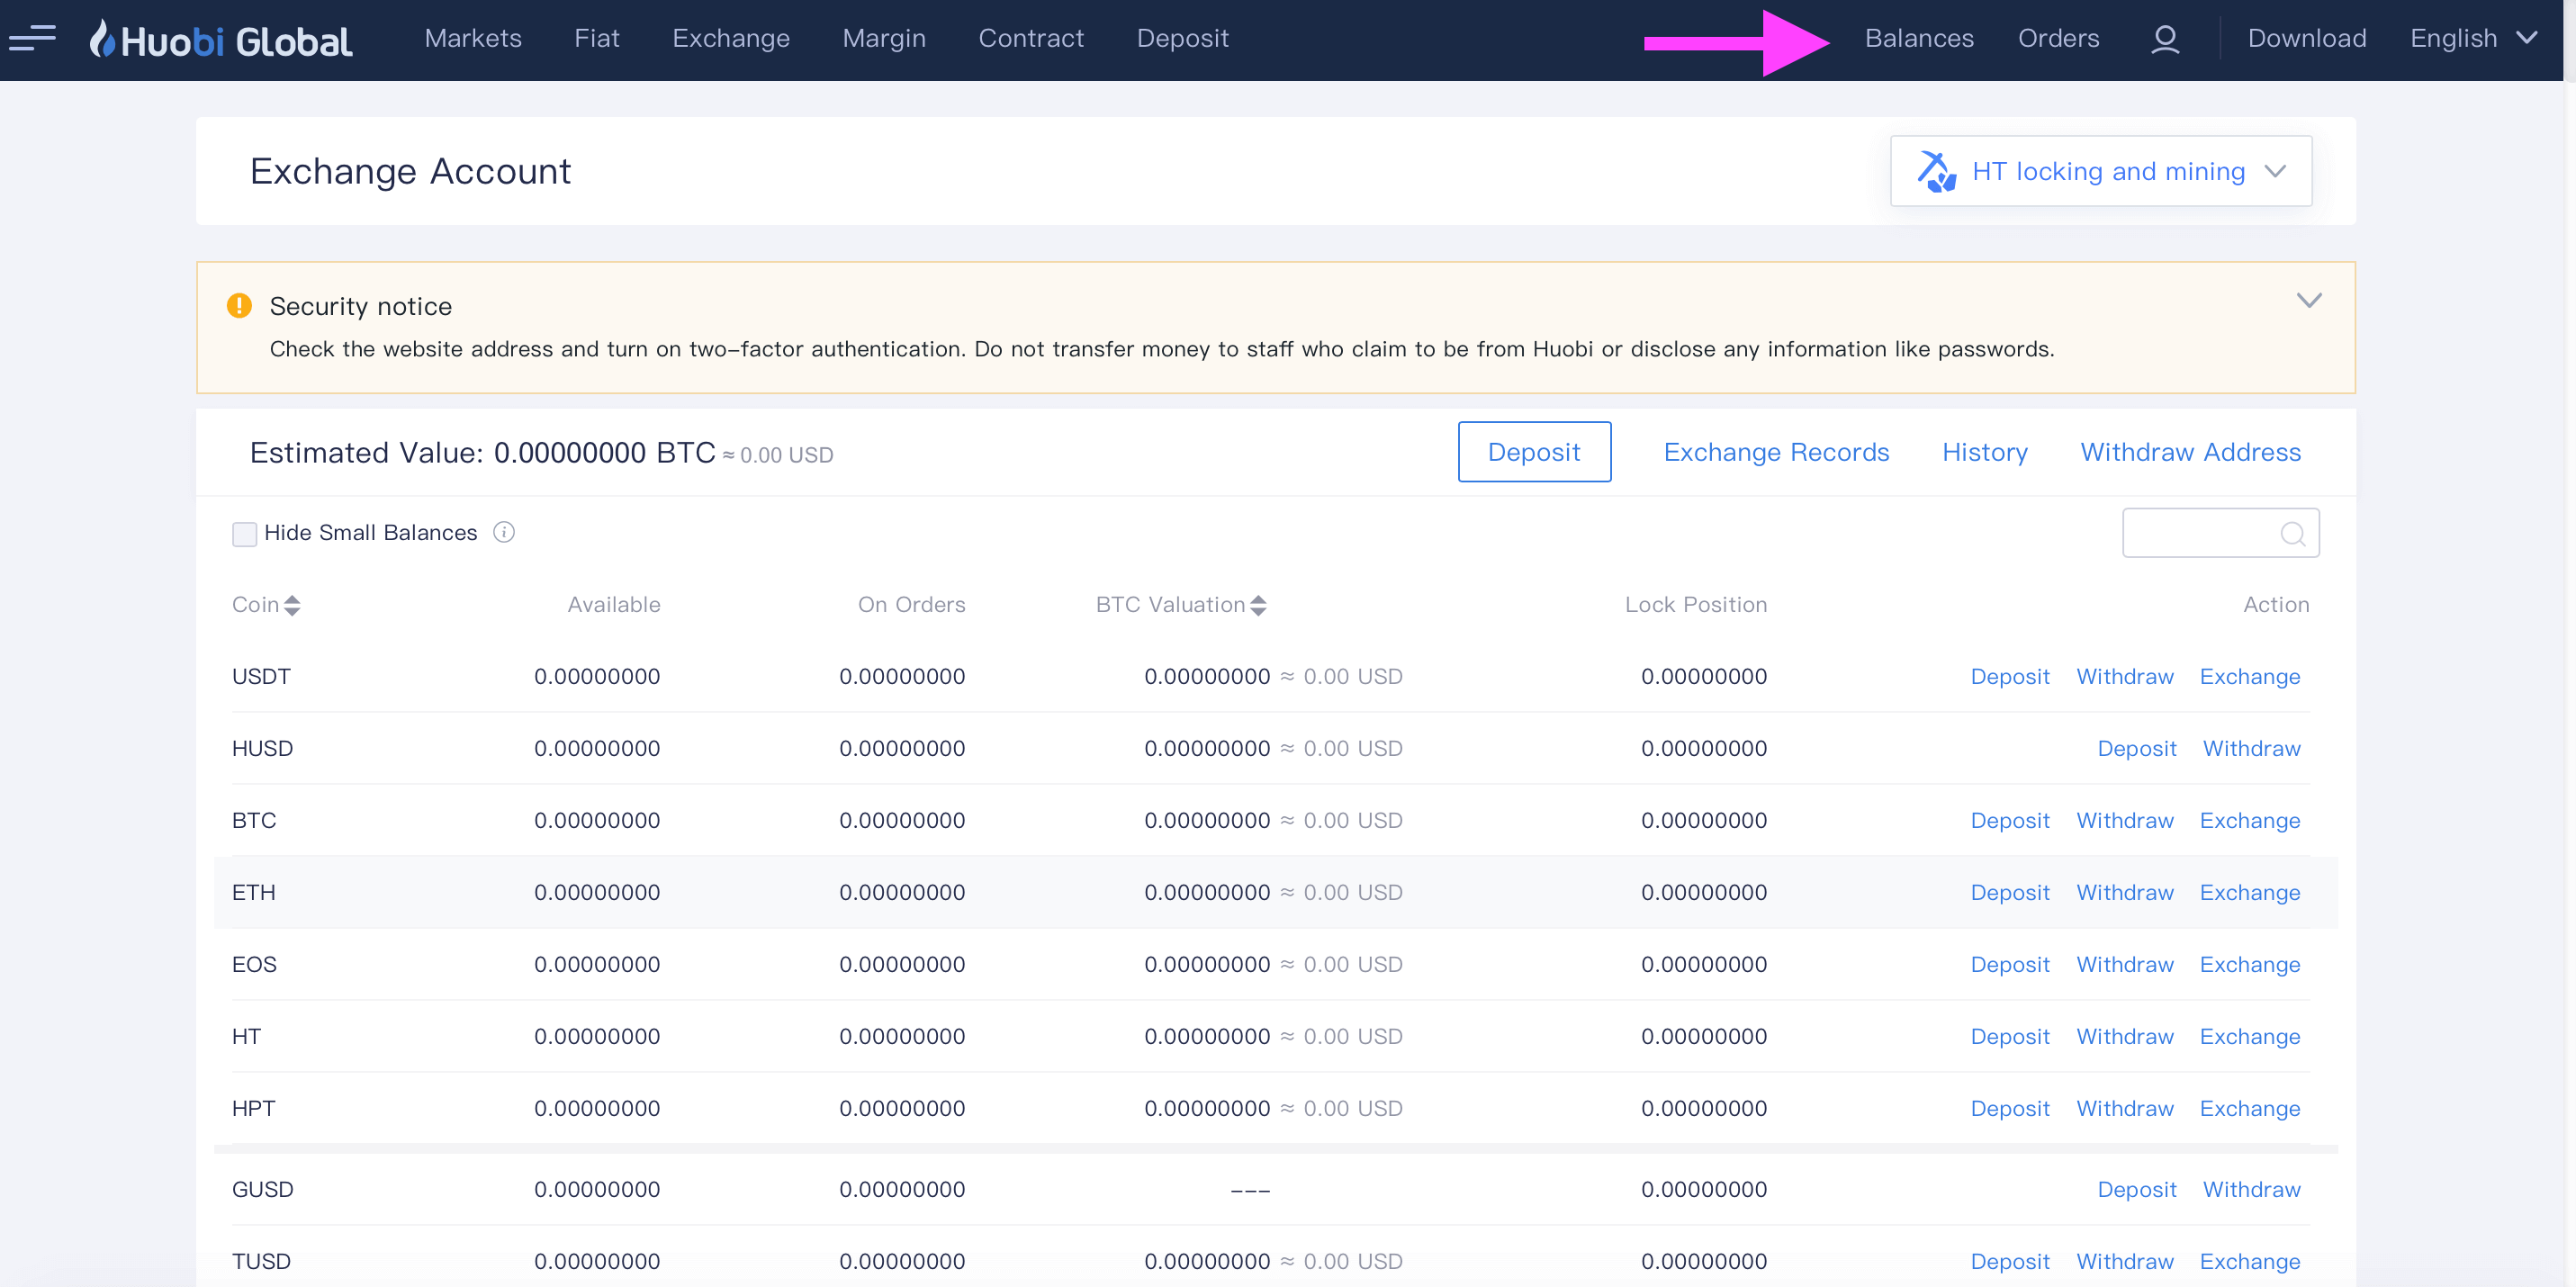Image resolution: width=2576 pixels, height=1287 pixels.
Task: Deposit GUSD
Action: pyautogui.click(x=2137, y=1189)
